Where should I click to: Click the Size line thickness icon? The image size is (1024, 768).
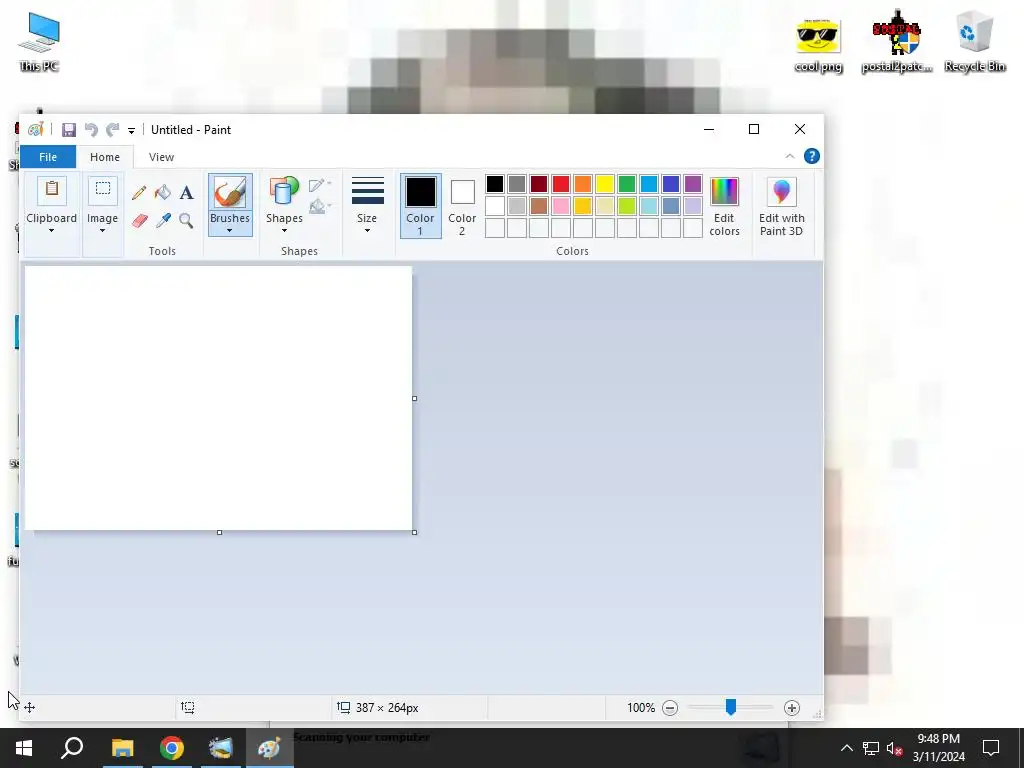pyautogui.click(x=368, y=191)
